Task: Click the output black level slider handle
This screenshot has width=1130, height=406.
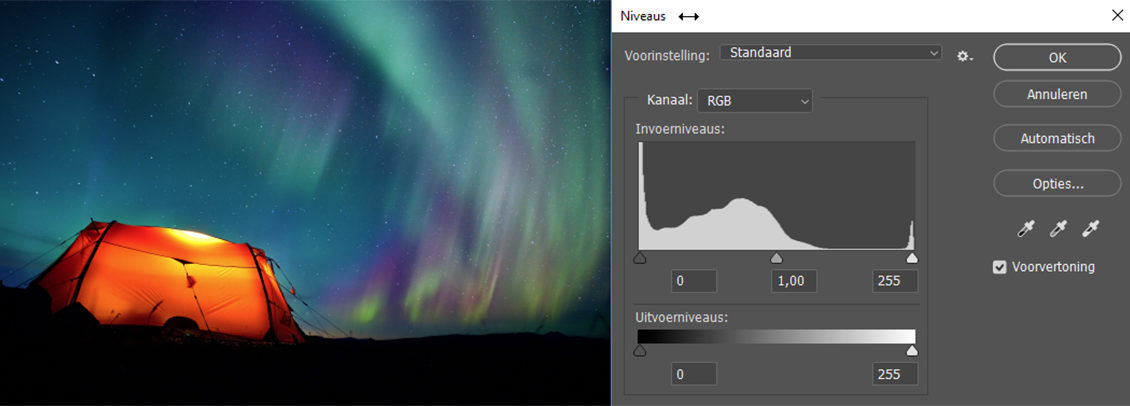Action: [639, 351]
